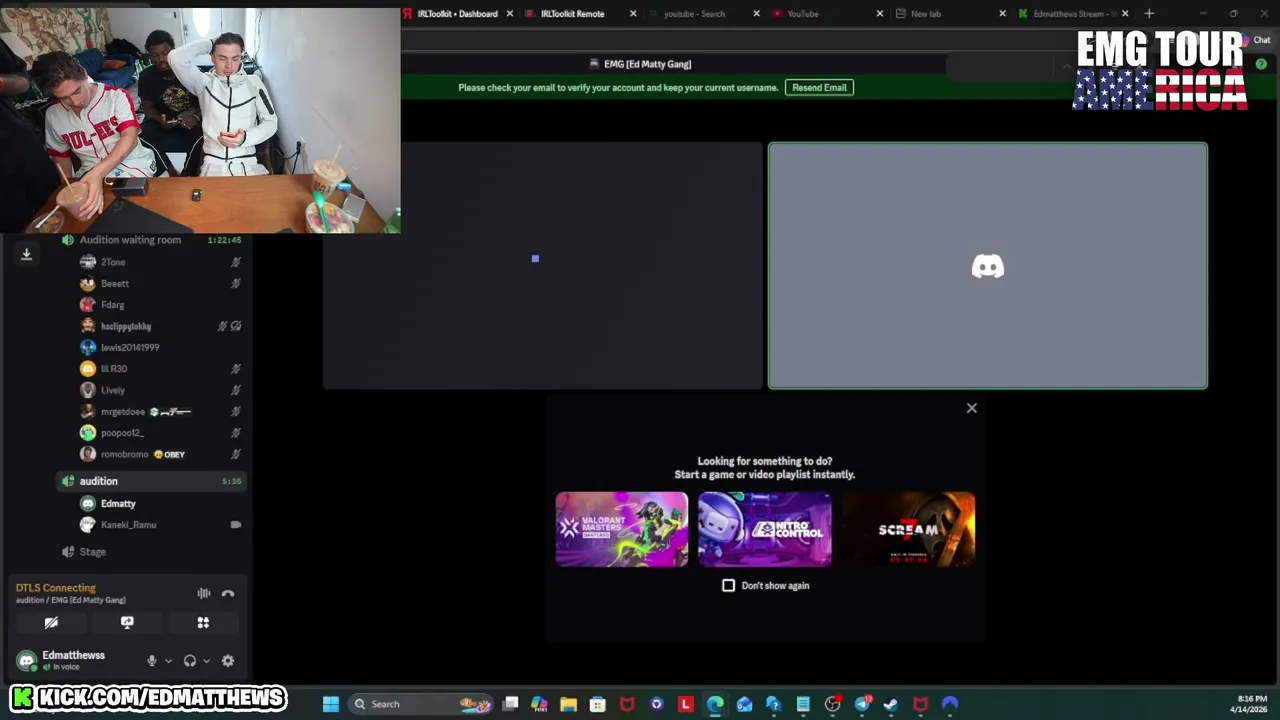The image size is (1280, 720).
Task: Toggle microphone mute for Edmatthewss
Action: click(x=152, y=660)
